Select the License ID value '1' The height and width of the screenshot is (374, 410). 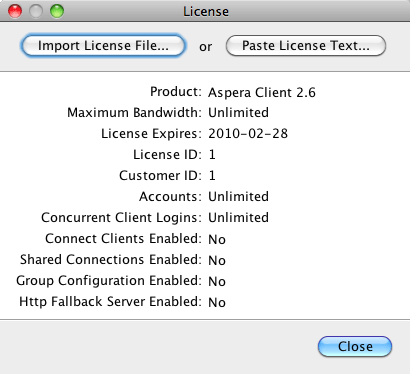(212, 155)
